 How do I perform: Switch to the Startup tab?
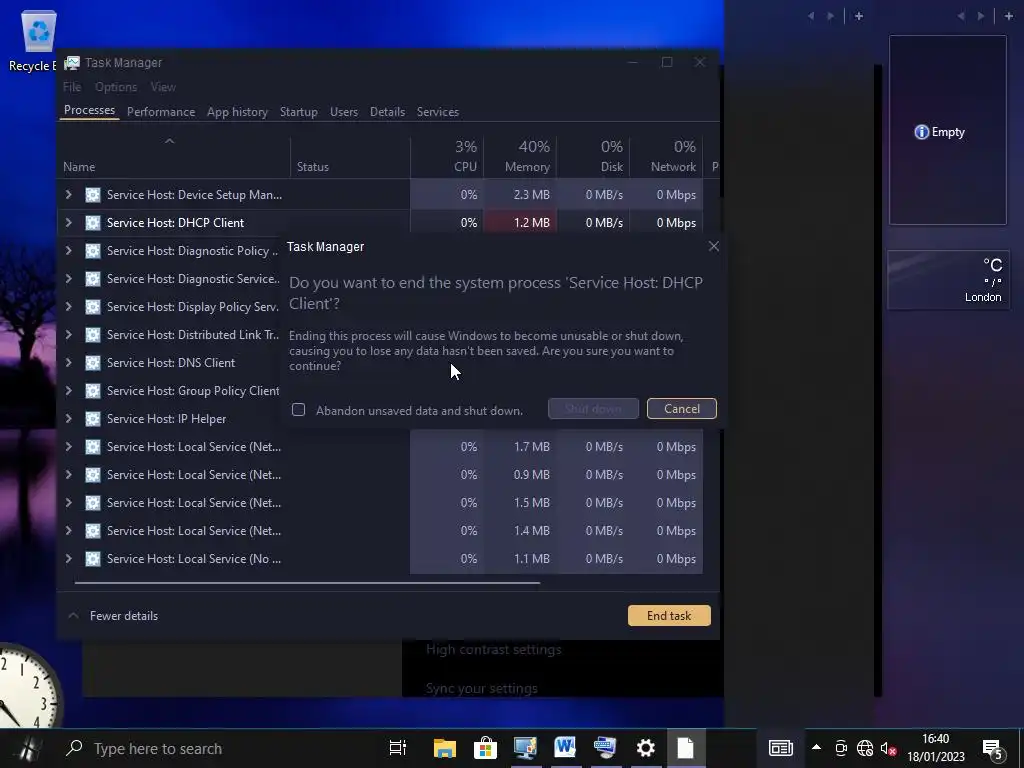(x=298, y=112)
